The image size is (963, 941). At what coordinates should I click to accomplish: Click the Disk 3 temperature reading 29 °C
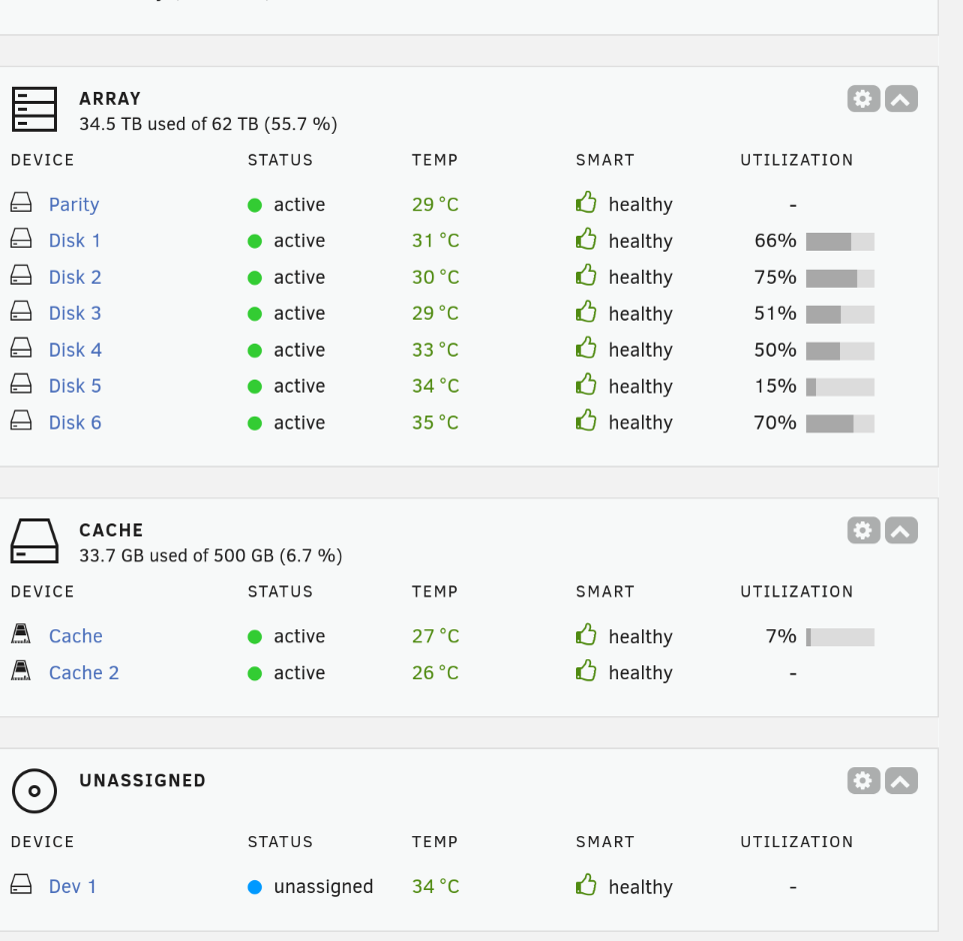click(x=435, y=314)
